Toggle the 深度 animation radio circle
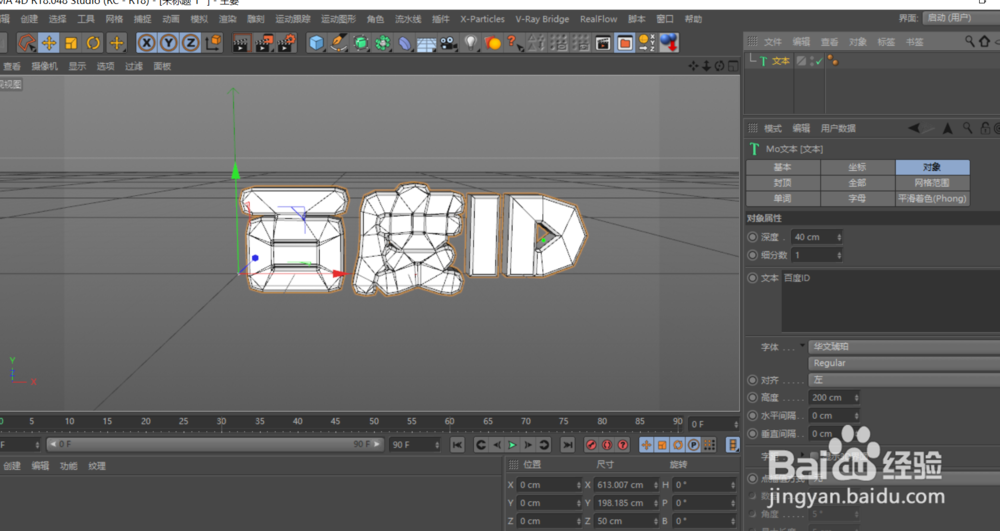The image size is (1000, 531). tap(753, 237)
